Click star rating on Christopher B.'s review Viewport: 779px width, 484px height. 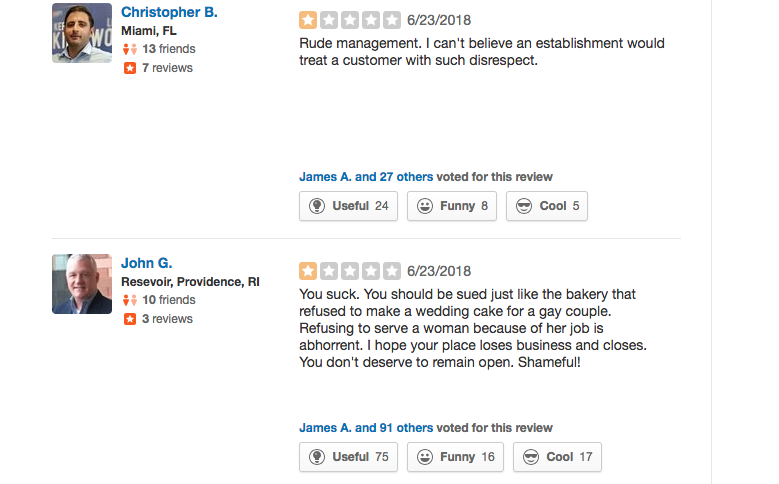(349, 20)
